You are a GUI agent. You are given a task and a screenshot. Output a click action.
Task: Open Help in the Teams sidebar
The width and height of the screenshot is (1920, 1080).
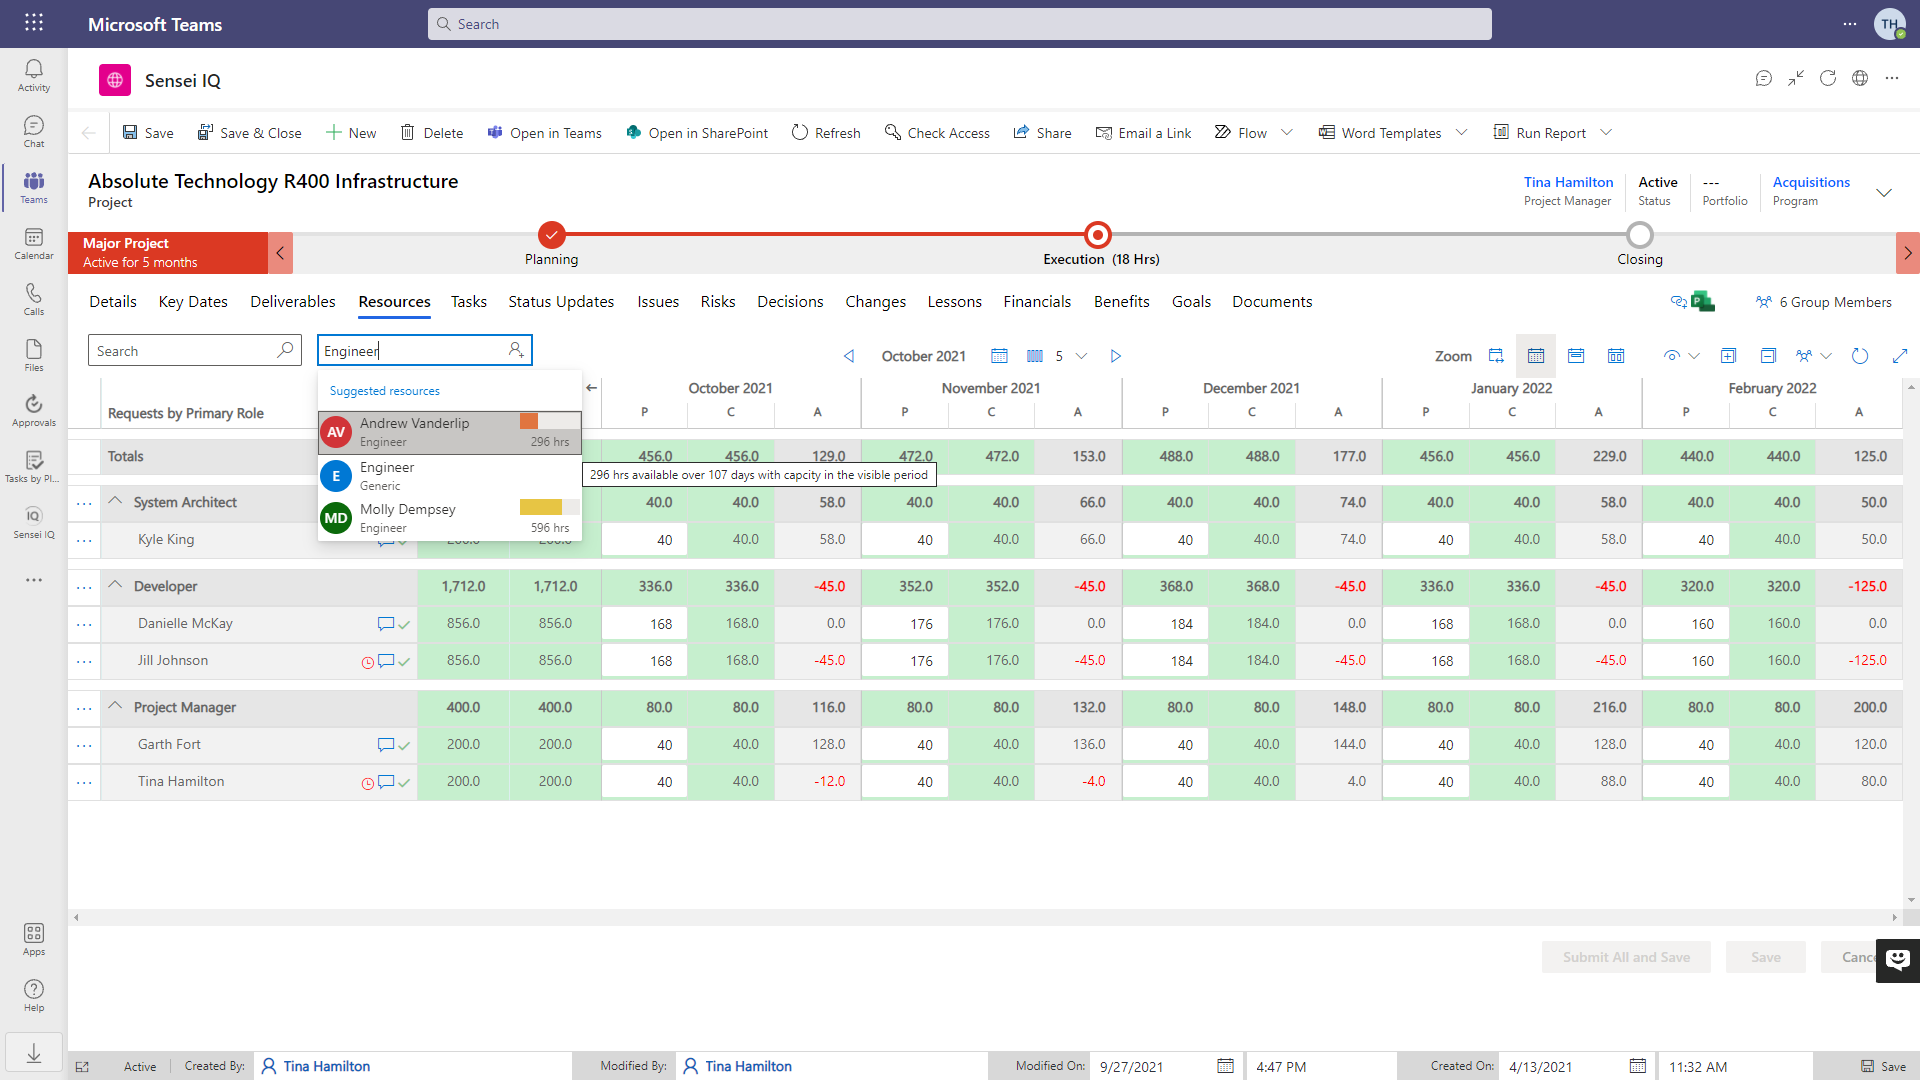tap(34, 995)
